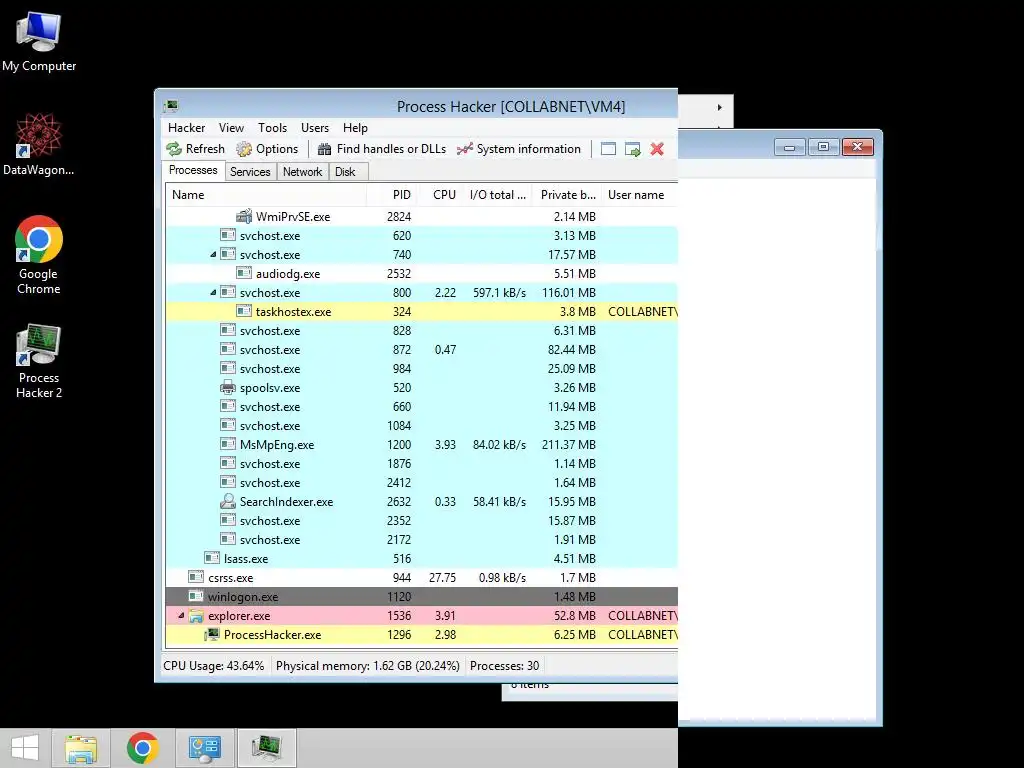Collapse svchost.exe PID 740 tree node
The height and width of the screenshot is (768, 1024).
click(x=213, y=255)
